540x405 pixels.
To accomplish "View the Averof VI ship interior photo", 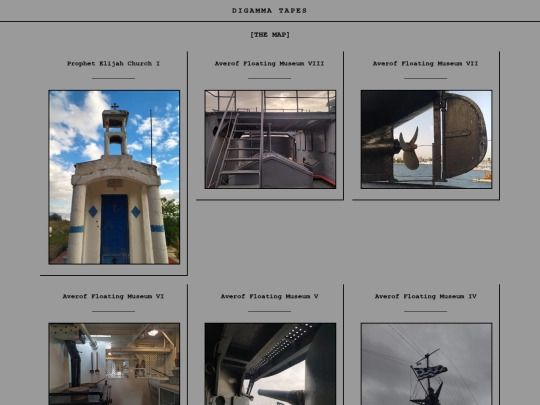I will (x=114, y=364).
